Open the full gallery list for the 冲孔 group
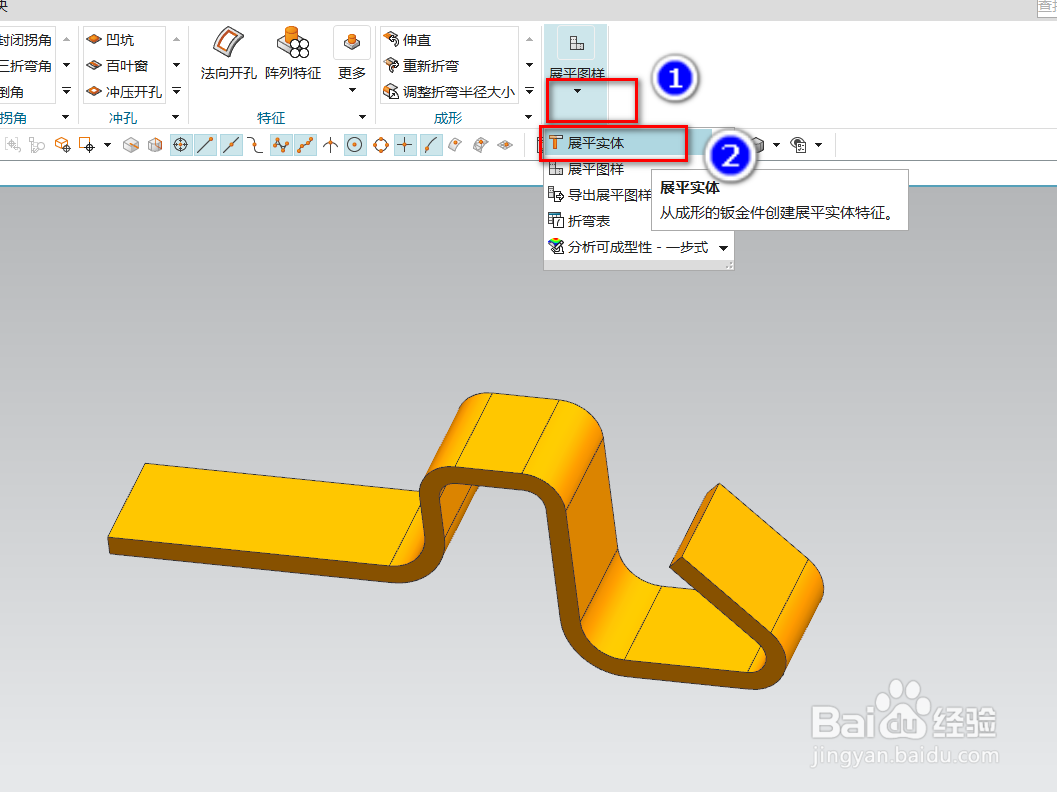The height and width of the screenshot is (792, 1057). click(177, 91)
